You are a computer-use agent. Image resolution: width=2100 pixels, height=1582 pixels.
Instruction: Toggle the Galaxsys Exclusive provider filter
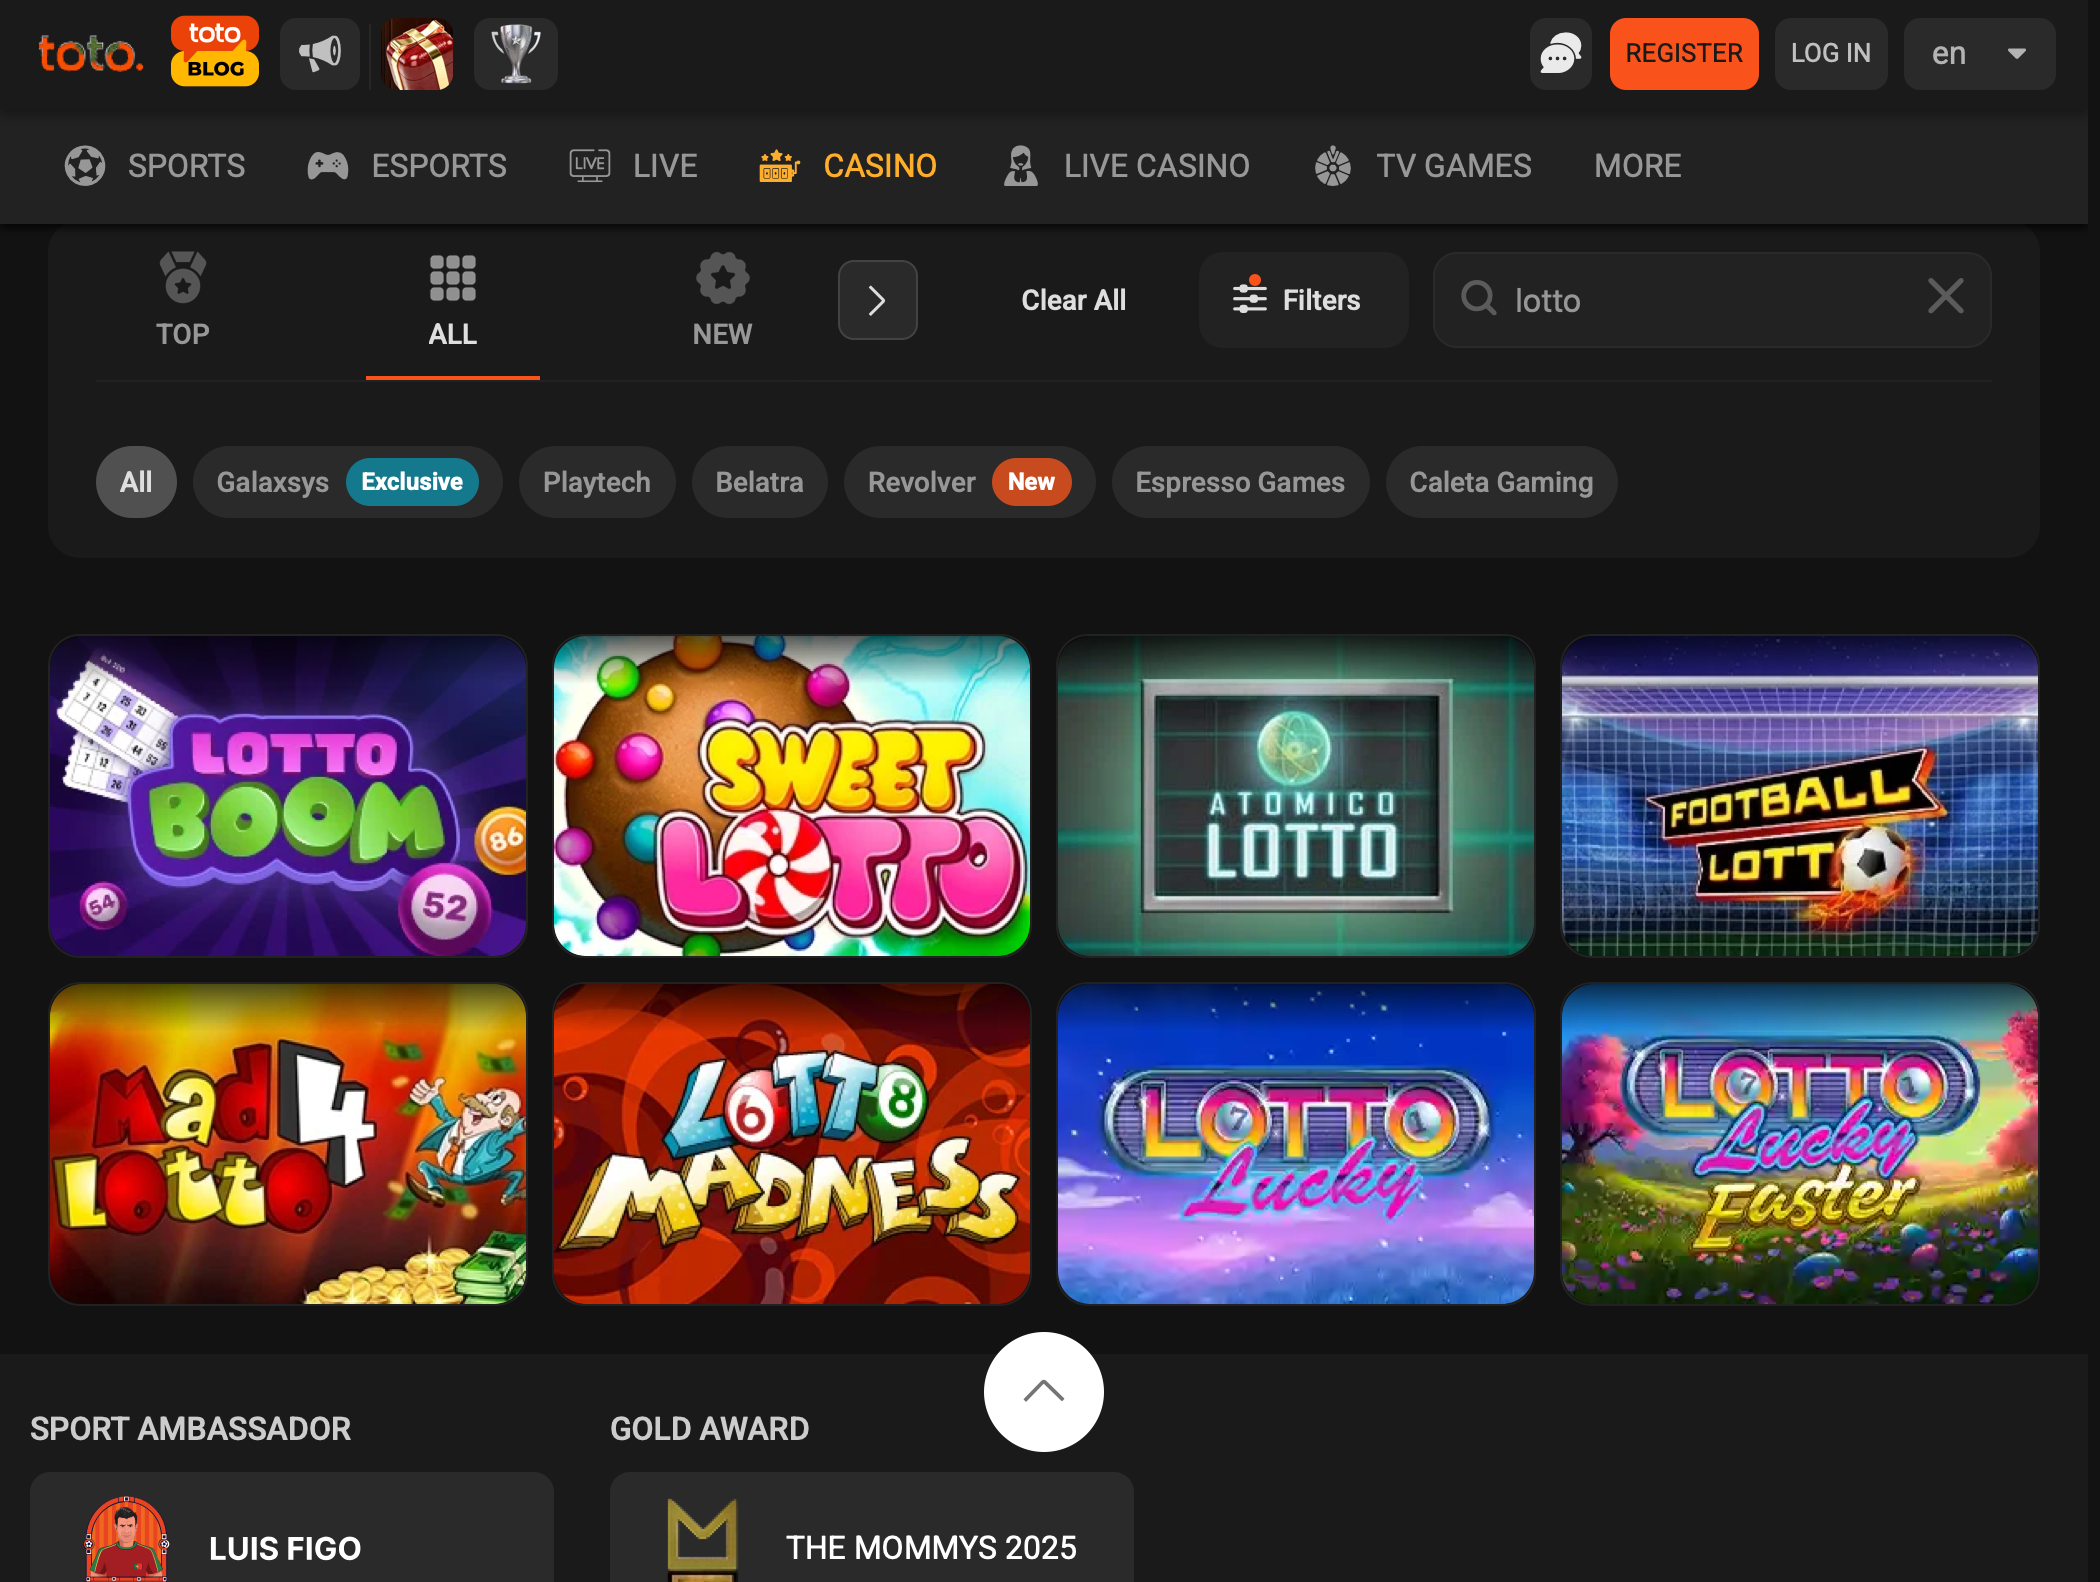(347, 482)
